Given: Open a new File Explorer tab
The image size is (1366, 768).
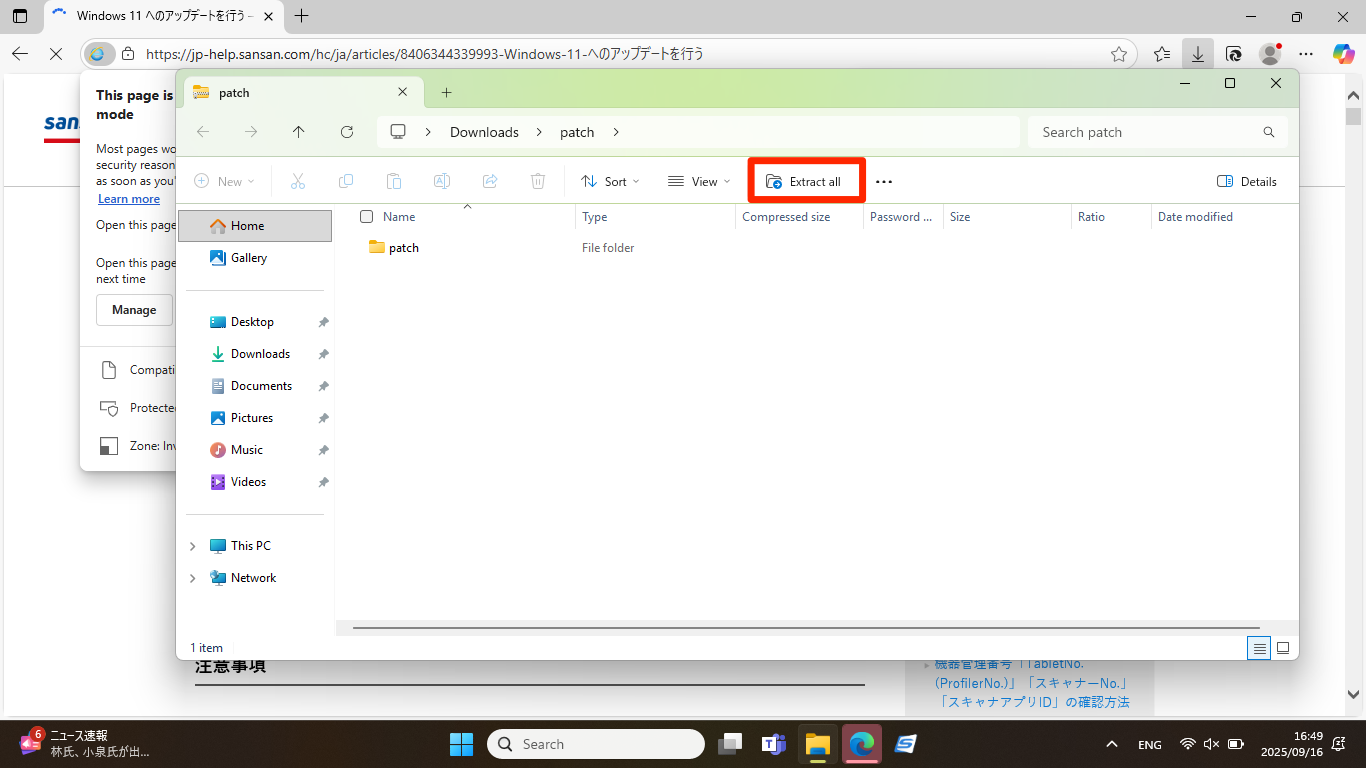Looking at the screenshot, I should click(446, 93).
